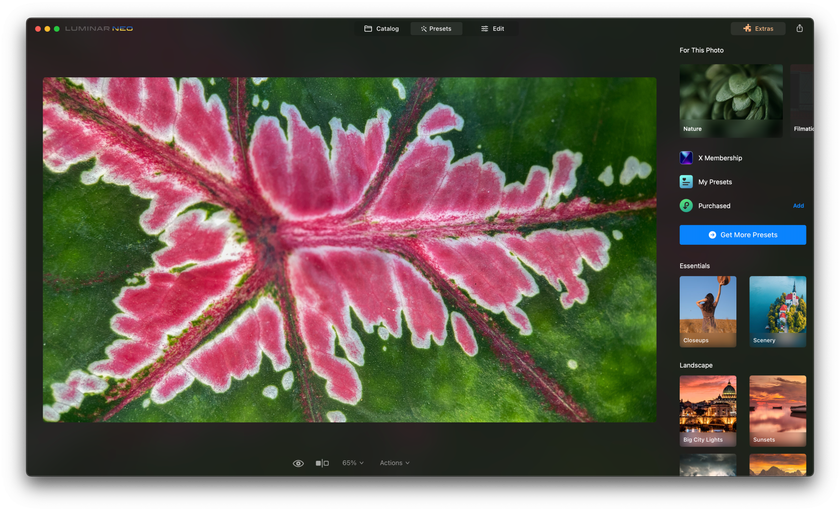Open the Actions dropdown

click(x=394, y=463)
